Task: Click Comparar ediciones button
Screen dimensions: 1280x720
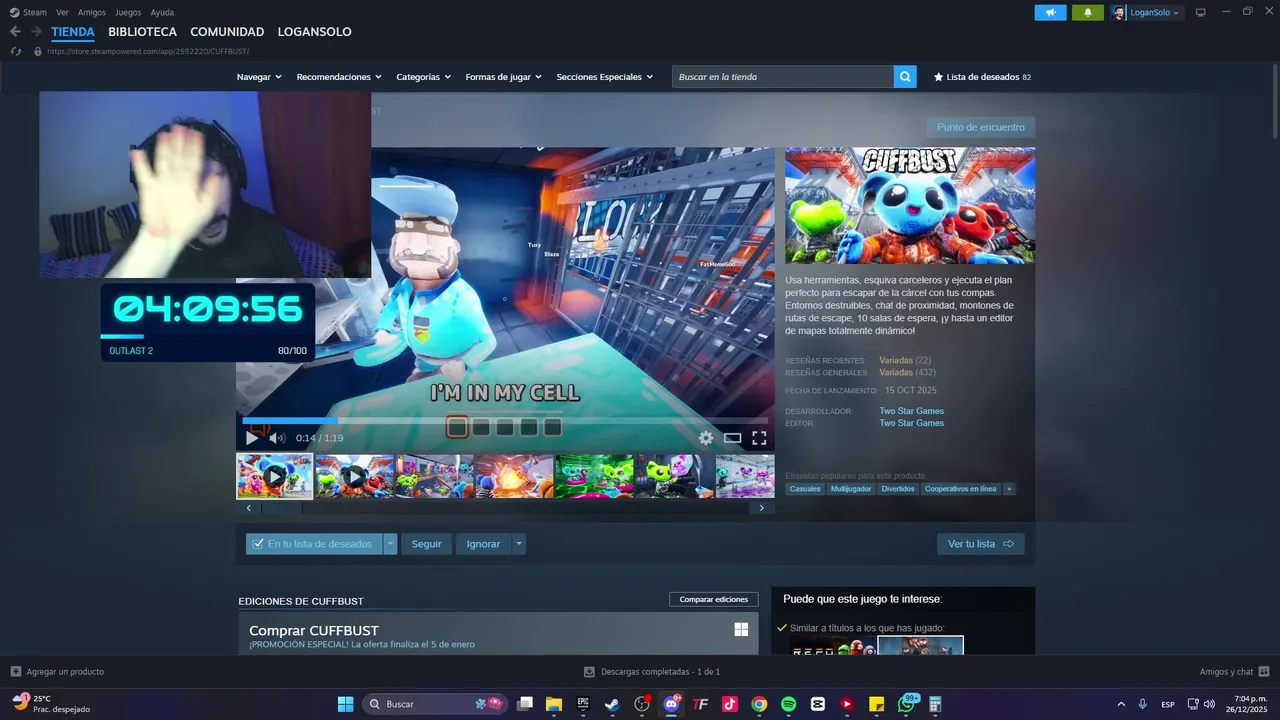Action: pyautogui.click(x=714, y=599)
